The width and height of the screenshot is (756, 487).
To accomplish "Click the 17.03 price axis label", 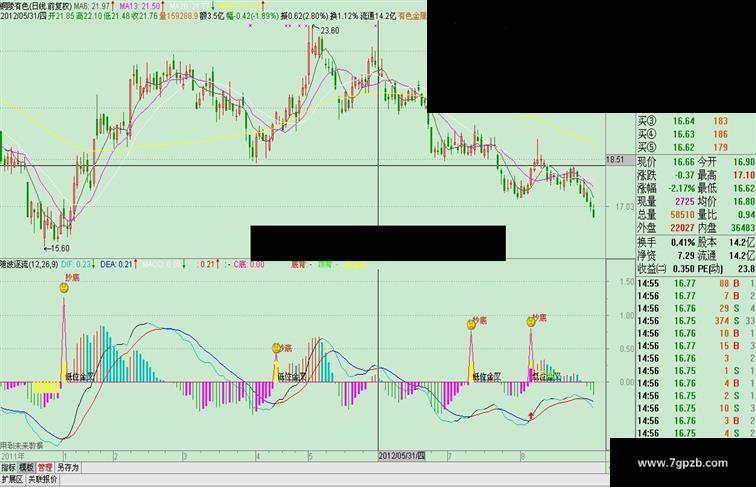I will pos(624,206).
